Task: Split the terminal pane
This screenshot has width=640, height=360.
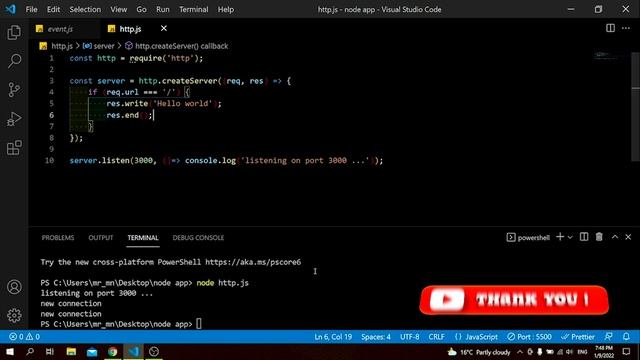Action: coord(584,237)
